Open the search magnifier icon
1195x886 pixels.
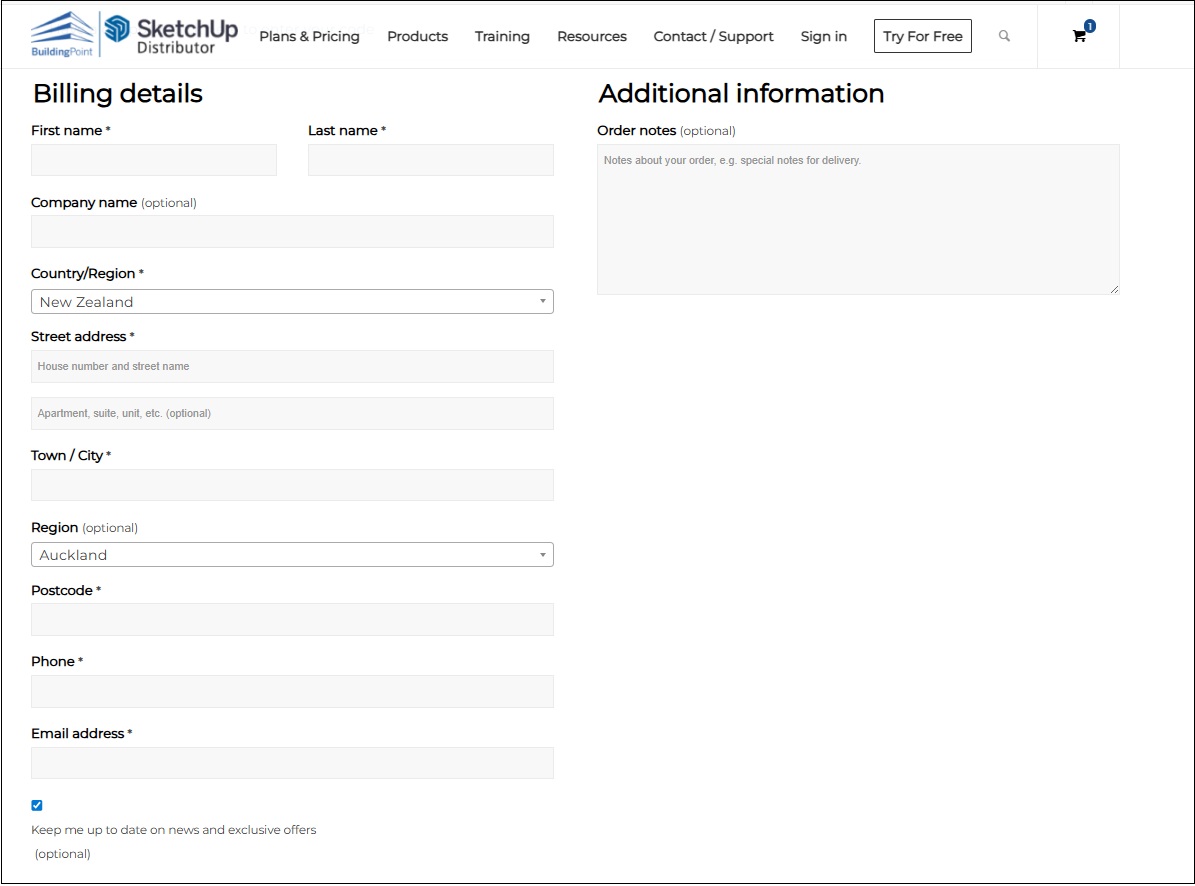[1004, 36]
